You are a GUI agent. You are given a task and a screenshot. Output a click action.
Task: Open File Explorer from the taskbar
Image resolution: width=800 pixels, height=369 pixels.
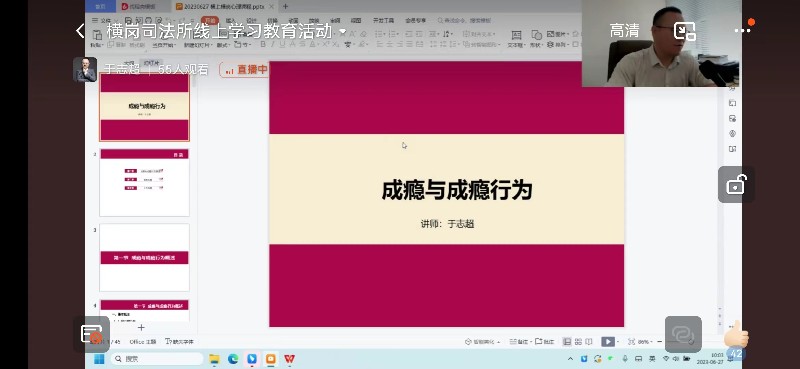coord(214,359)
